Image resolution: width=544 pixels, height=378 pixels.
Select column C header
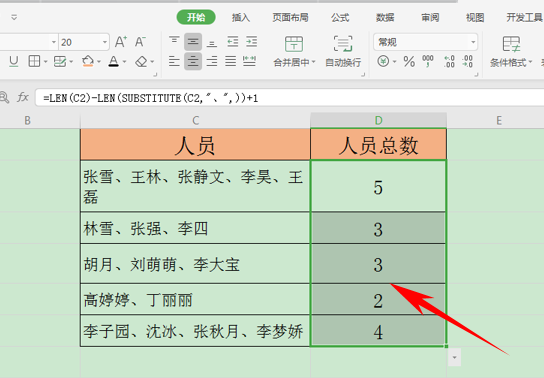(195, 121)
